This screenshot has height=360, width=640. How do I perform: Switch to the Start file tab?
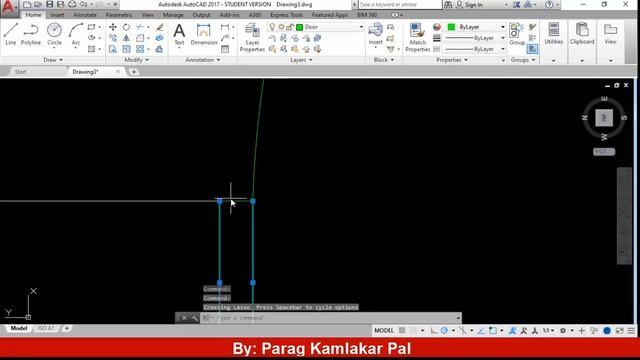click(20, 72)
